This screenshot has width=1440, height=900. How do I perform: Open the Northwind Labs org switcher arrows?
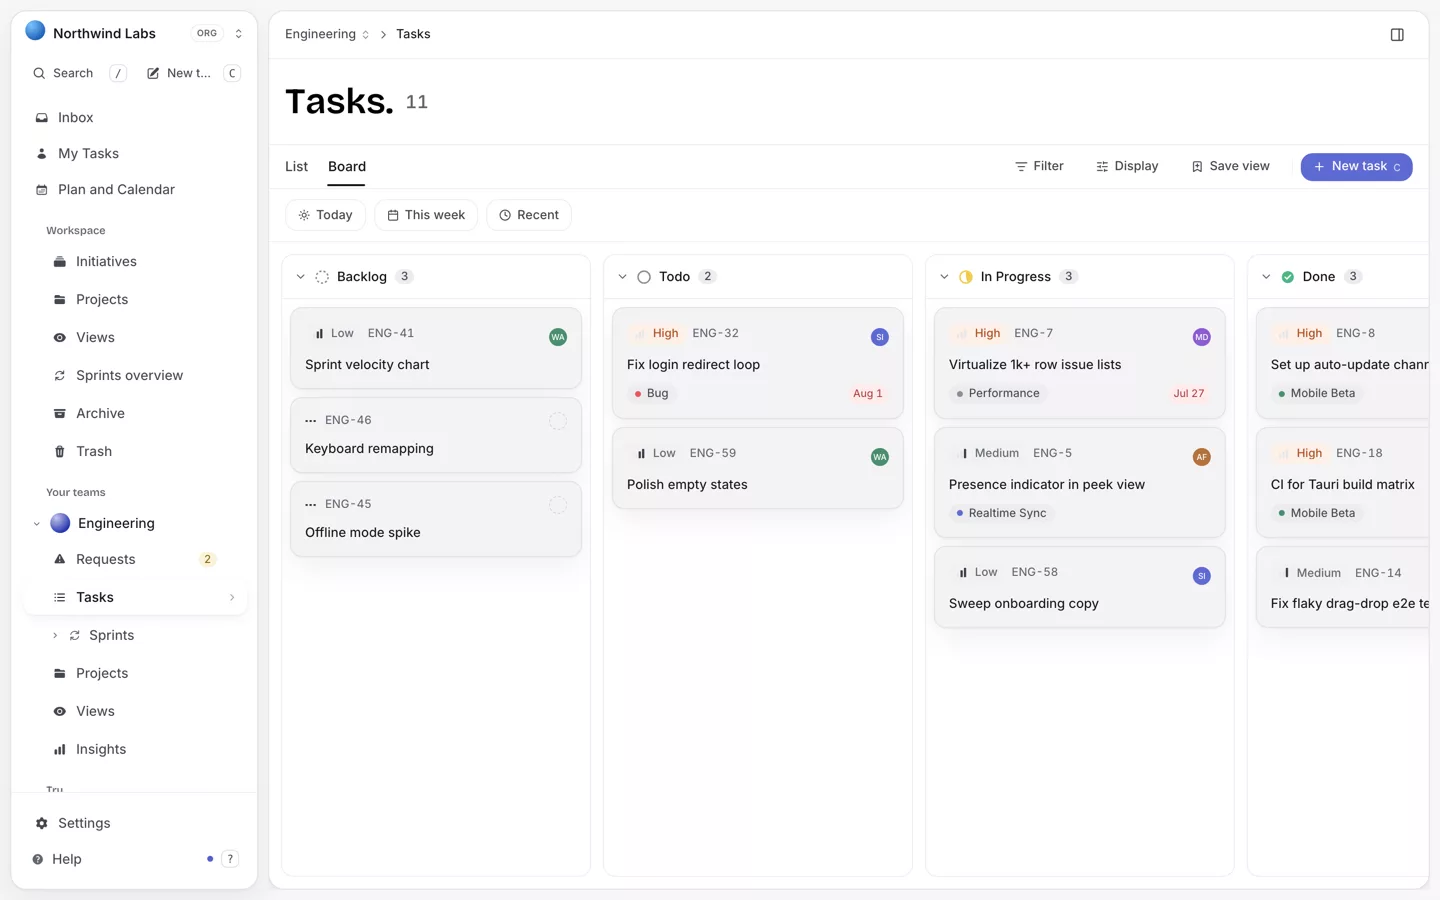(x=238, y=34)
